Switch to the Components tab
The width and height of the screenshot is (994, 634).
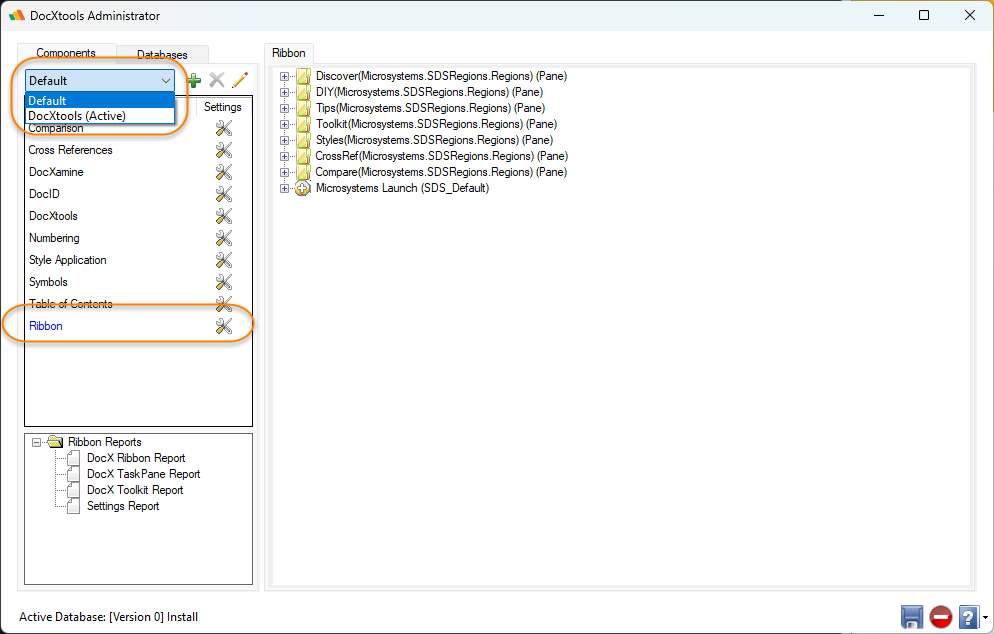coord(66,53)
